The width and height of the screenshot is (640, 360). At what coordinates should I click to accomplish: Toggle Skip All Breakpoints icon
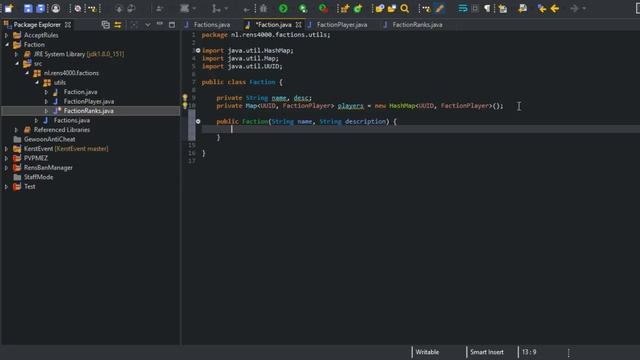(78, 9)
